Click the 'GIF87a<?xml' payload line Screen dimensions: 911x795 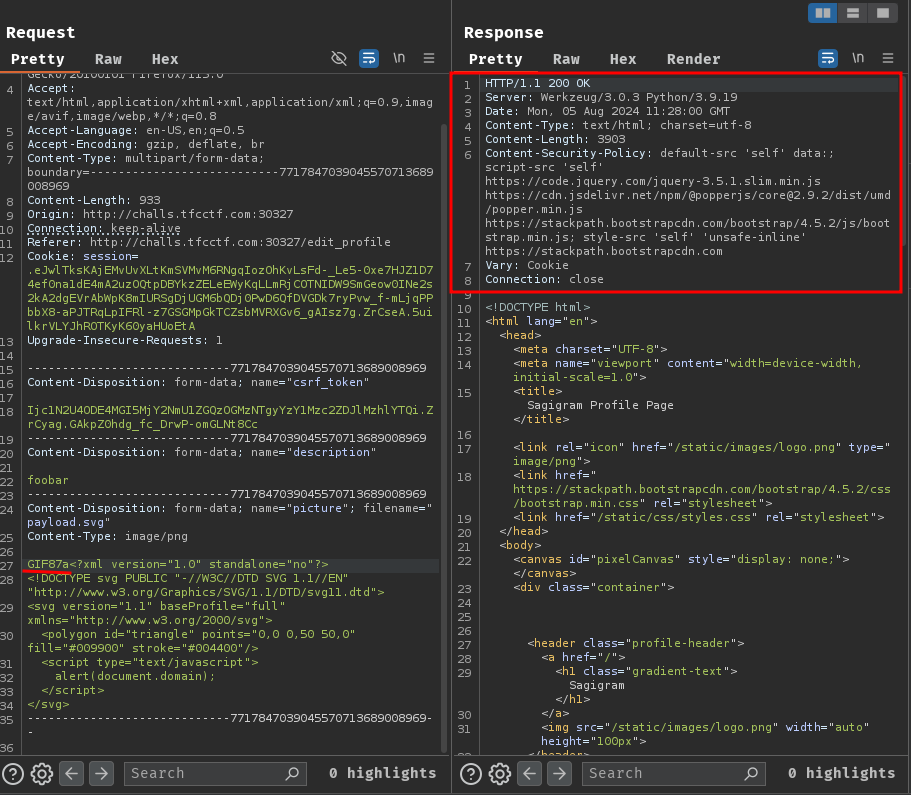(x=178, y=564)
